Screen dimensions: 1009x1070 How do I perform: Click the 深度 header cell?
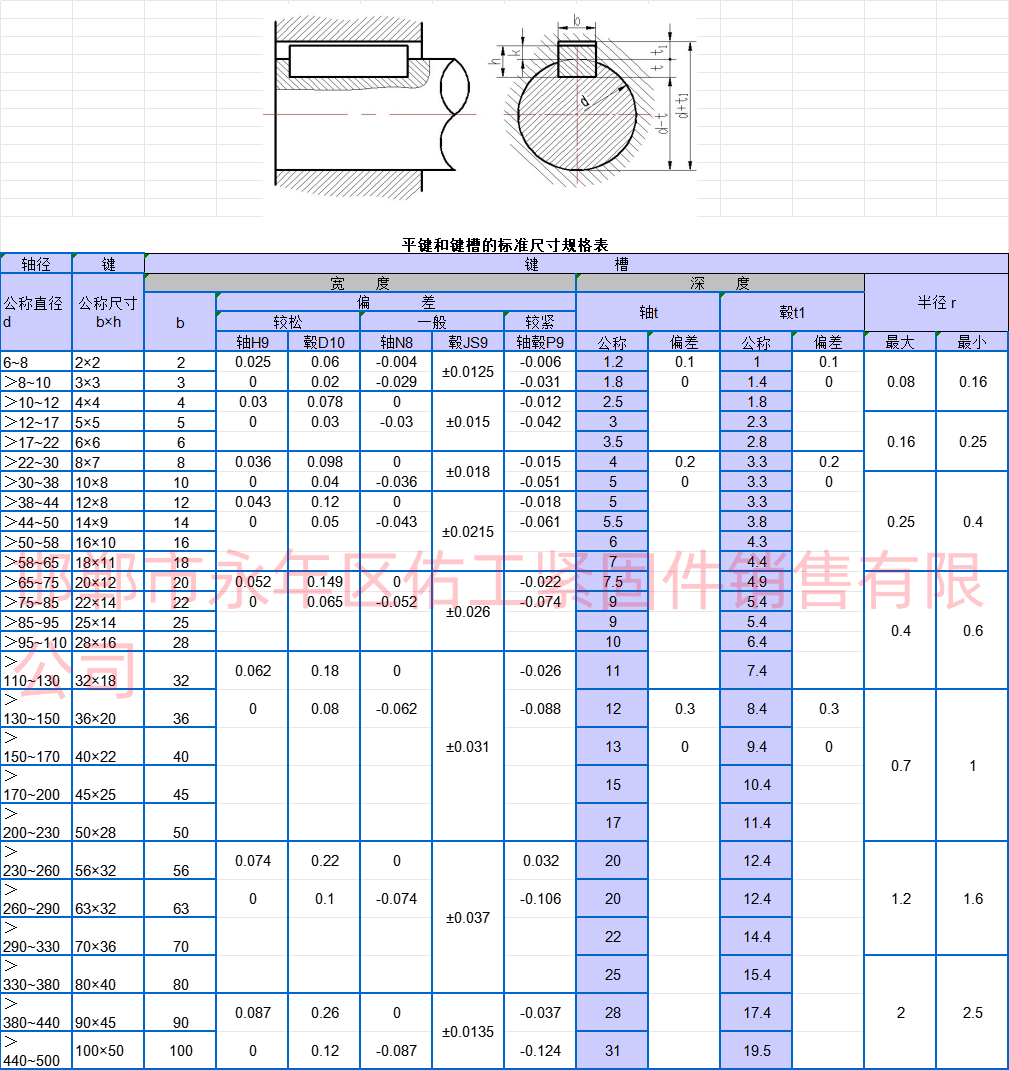720,281
